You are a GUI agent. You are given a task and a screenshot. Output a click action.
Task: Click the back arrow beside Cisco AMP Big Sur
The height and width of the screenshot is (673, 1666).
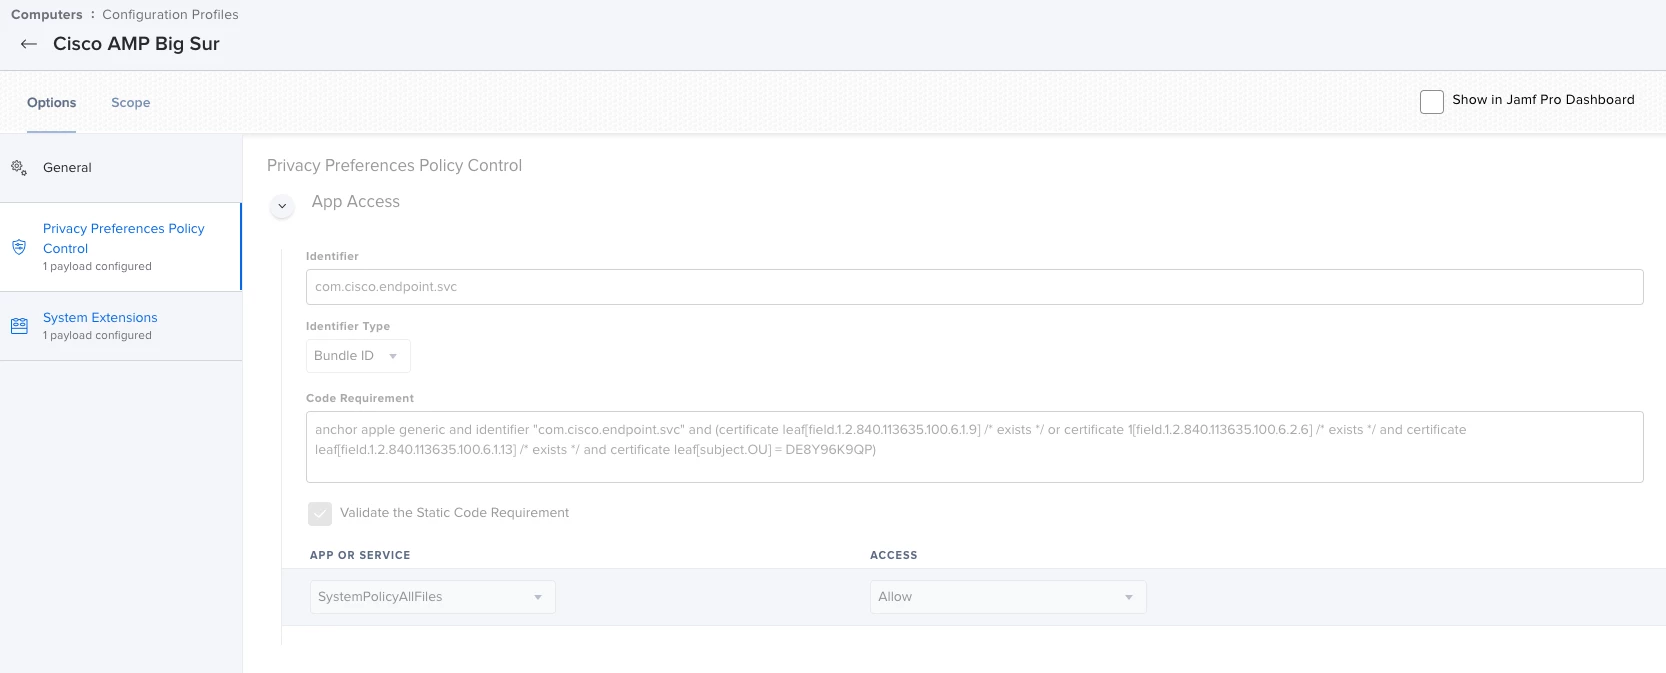point(29,44)
